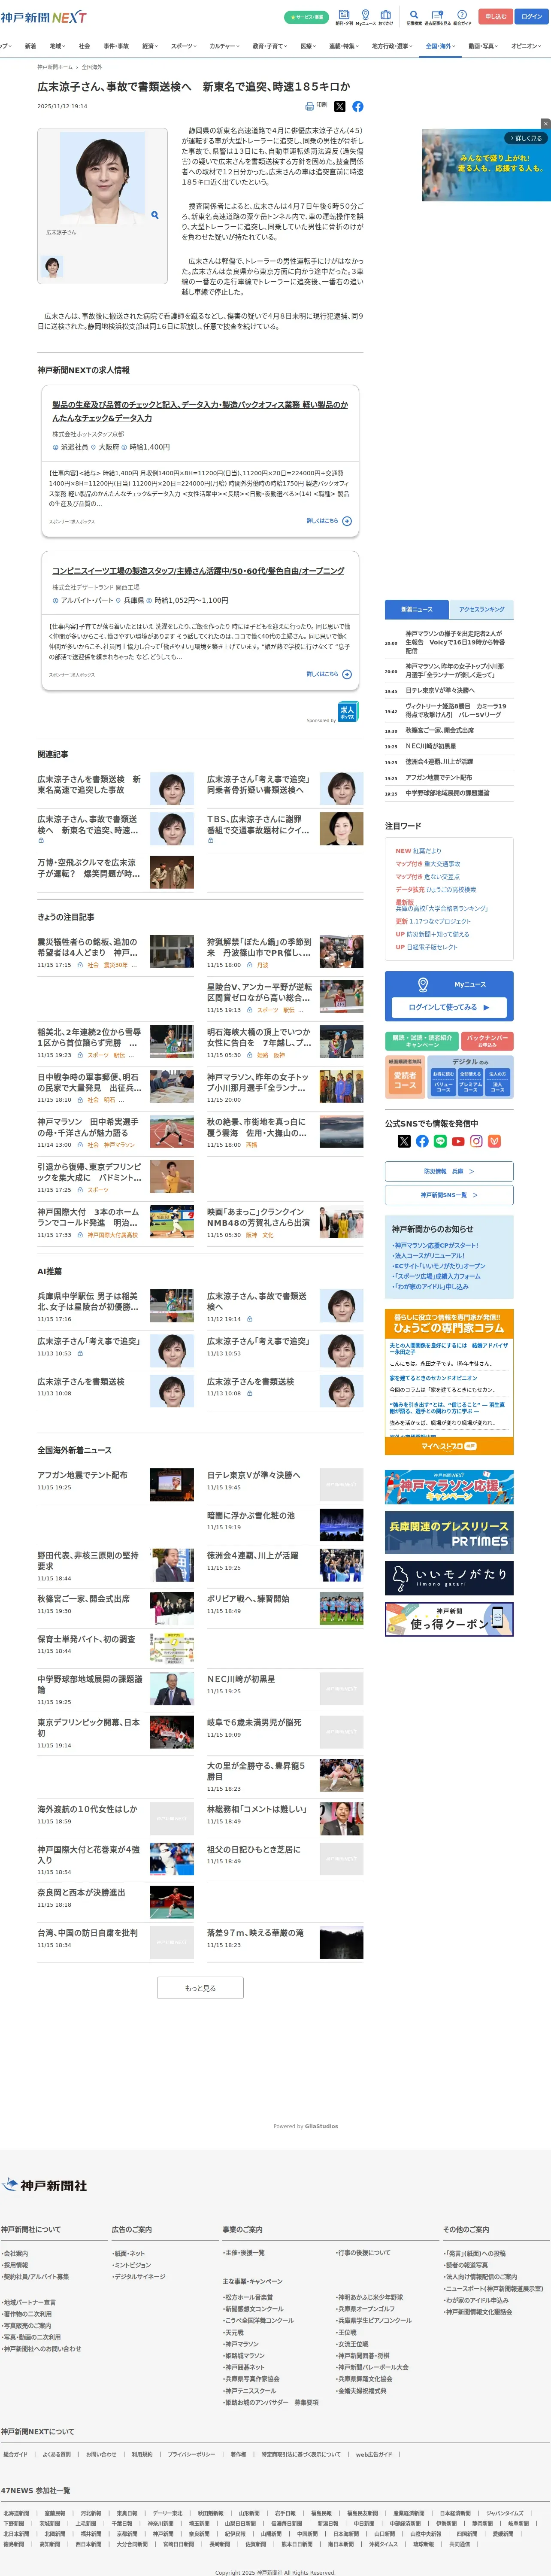Image resolution: width=551 pixels, height=2576 pixels.
Task: Open プライバシーポリシー footer link
Action: 191,2454
